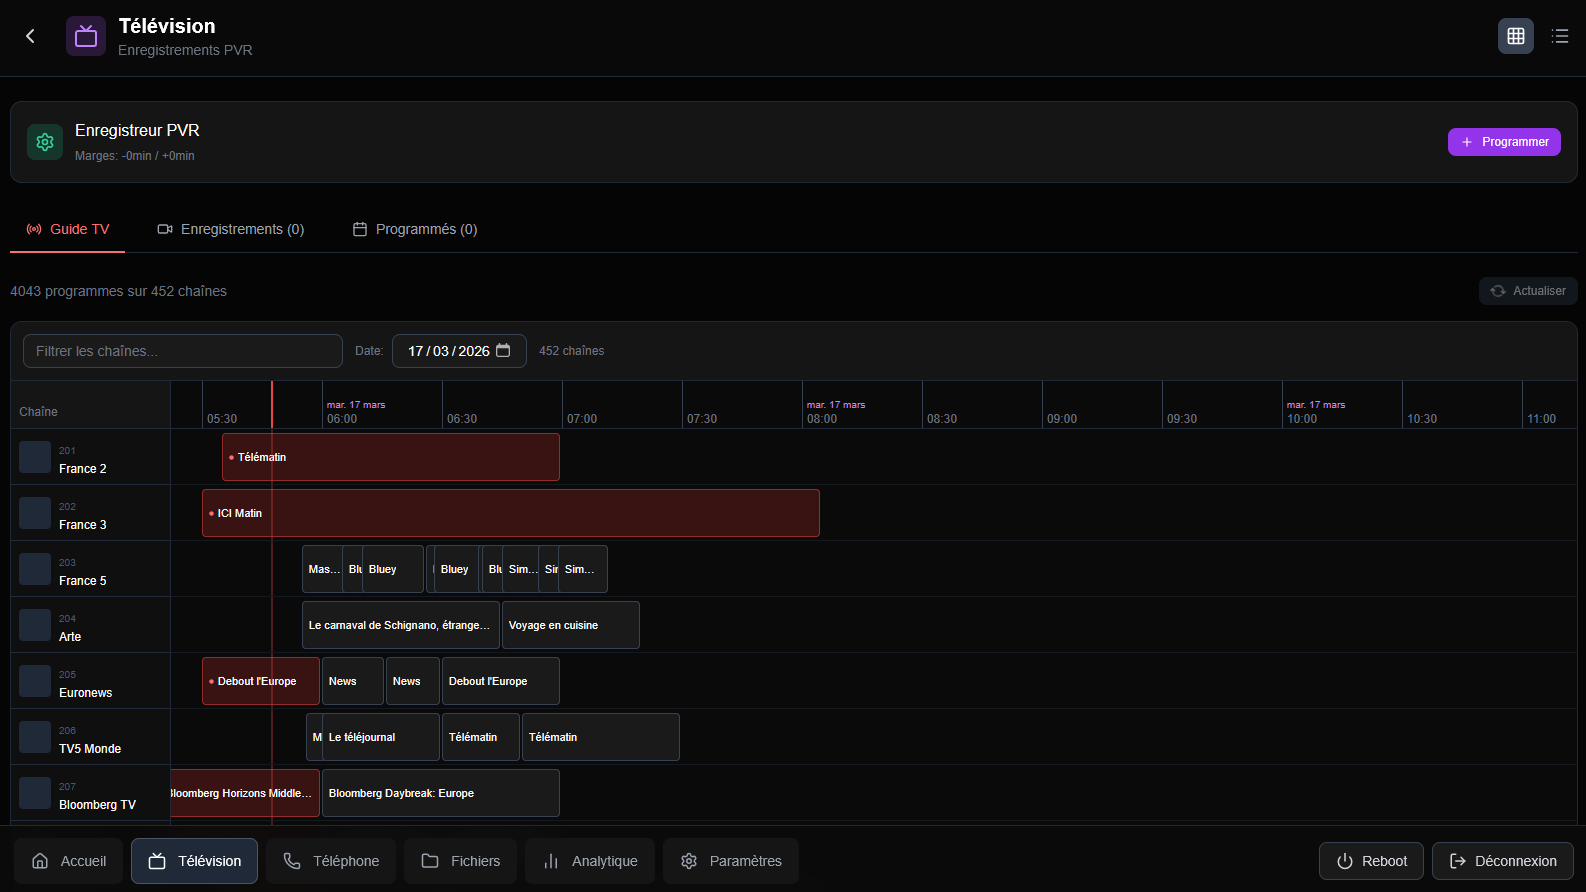This screenshot has width=1586, height=892.
Task: Open the first Télématin on TV5 Monde
Action: coord(481,737)
